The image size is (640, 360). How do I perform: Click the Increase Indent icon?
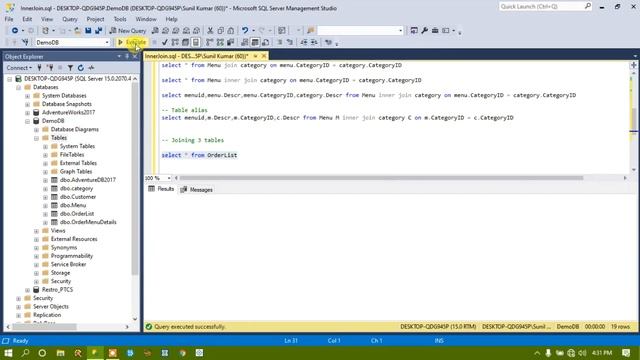(314, 42)
